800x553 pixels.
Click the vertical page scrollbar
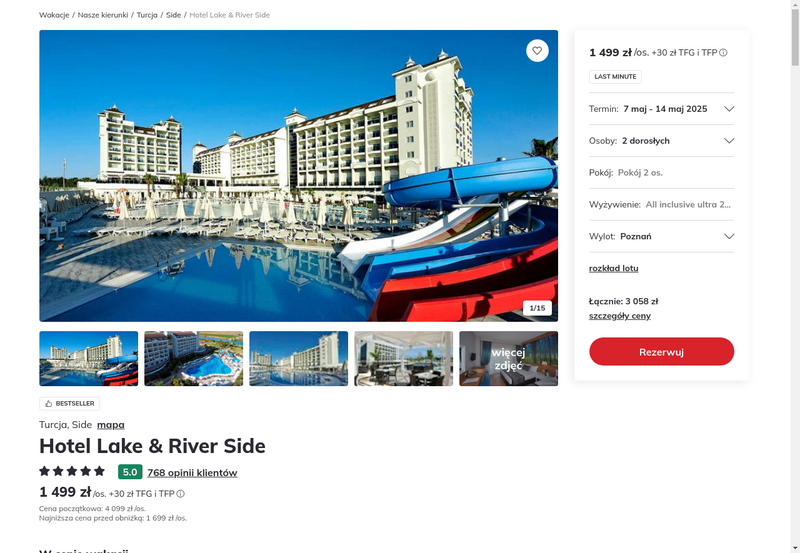pyautogui.click(x=795, y=276)
